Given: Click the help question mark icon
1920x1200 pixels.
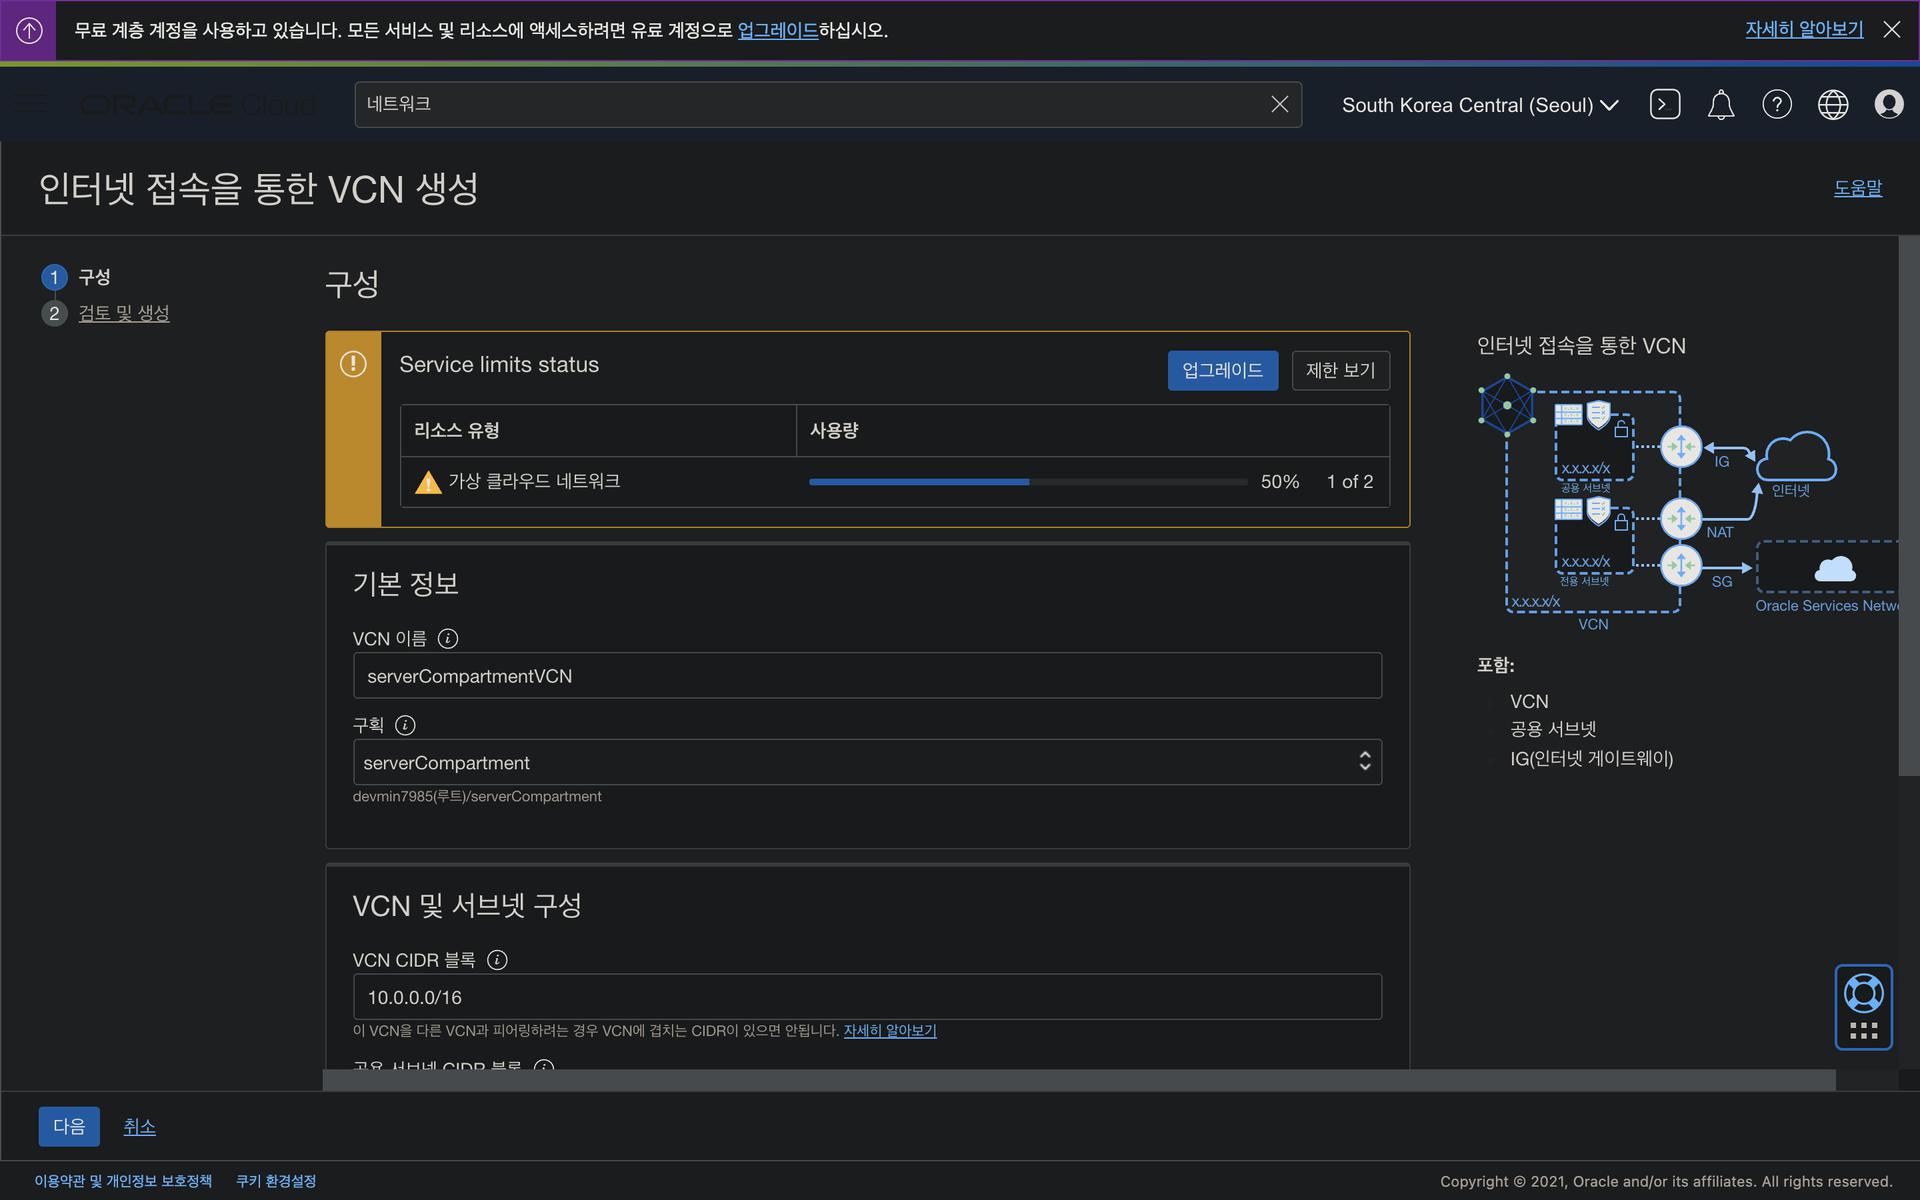Looking at the screenshot, I should click(x=1776, y=104).
